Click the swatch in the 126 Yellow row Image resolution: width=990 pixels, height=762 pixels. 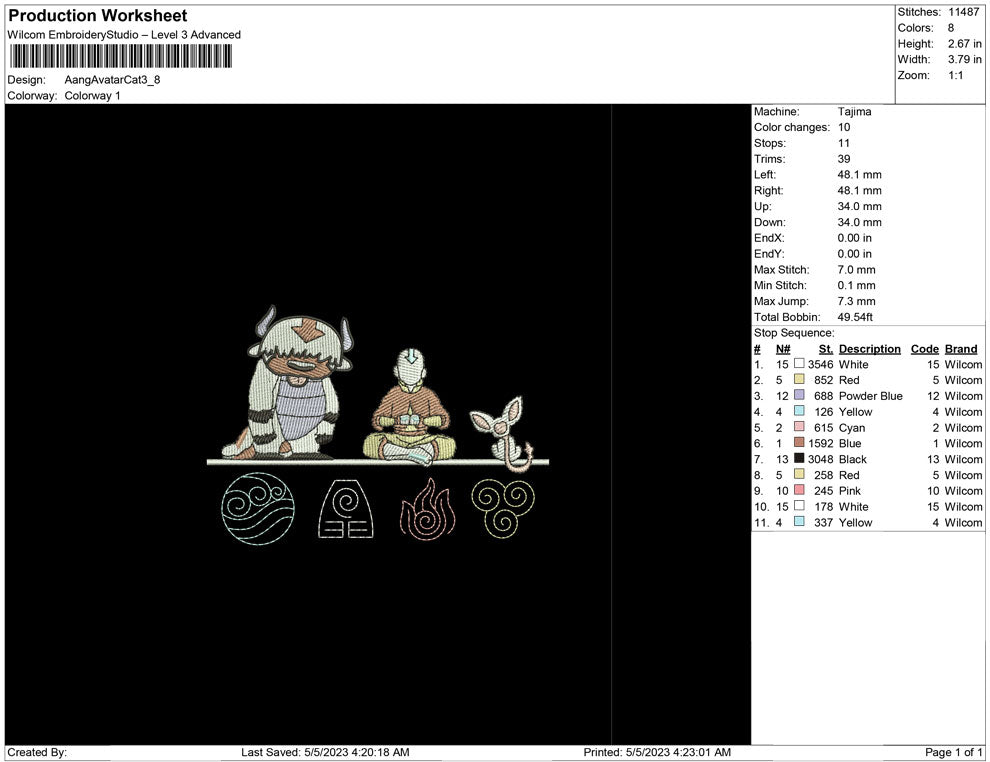[x=799, y=411]
